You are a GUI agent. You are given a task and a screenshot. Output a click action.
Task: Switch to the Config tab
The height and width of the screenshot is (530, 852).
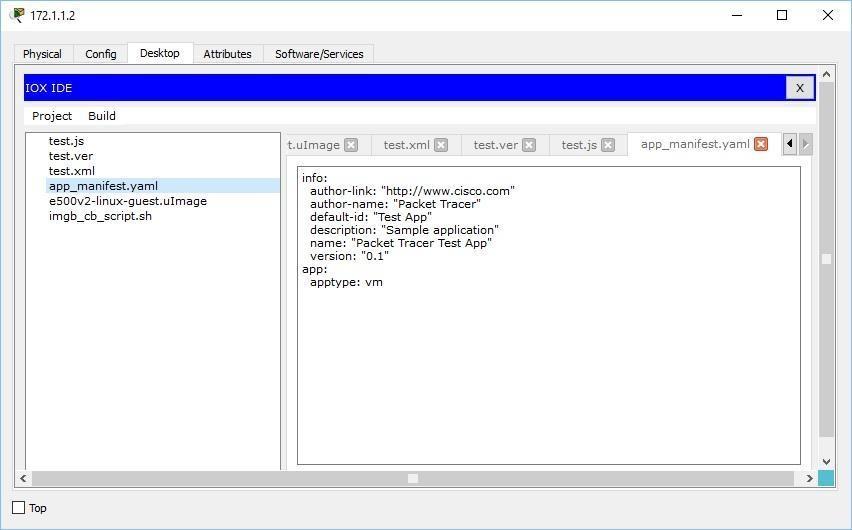pyautogui.click(x=101, y=54)
